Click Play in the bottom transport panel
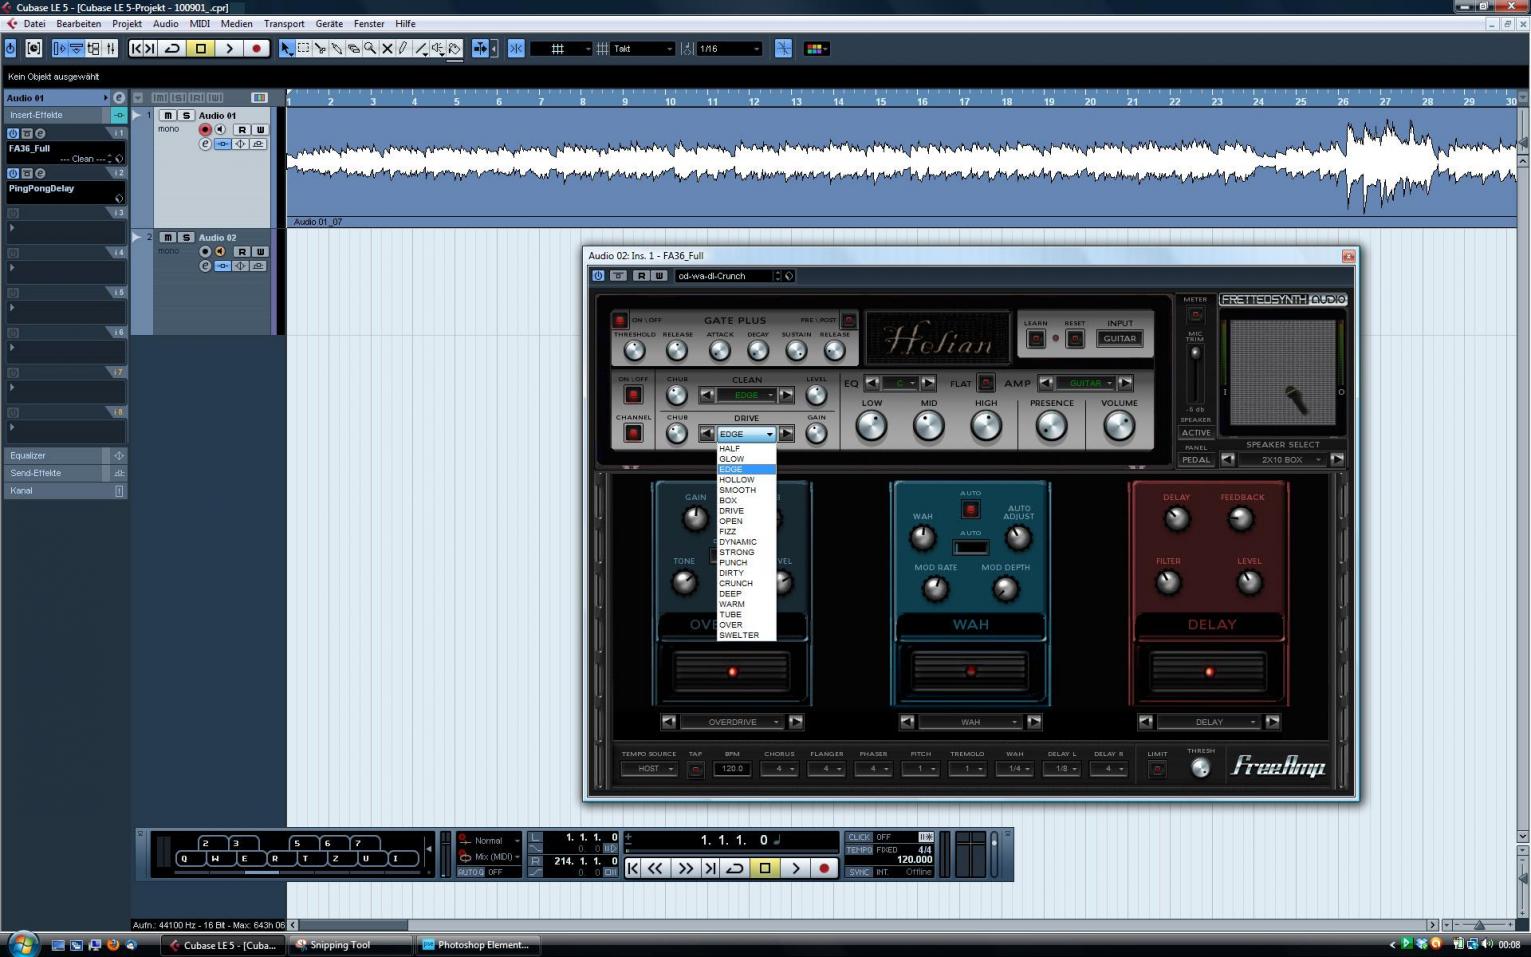This screenshot has width=1531, height=957. point(795,868)
